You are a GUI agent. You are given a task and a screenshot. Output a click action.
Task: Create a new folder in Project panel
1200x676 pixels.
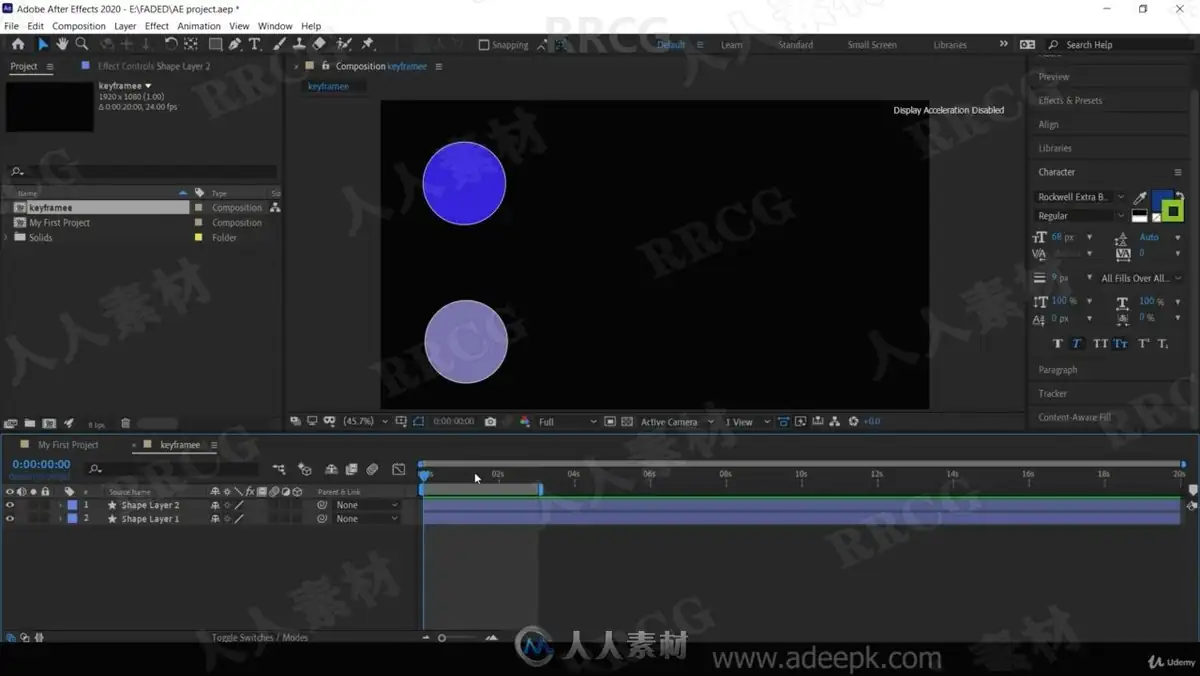click(x=30, y=424)
